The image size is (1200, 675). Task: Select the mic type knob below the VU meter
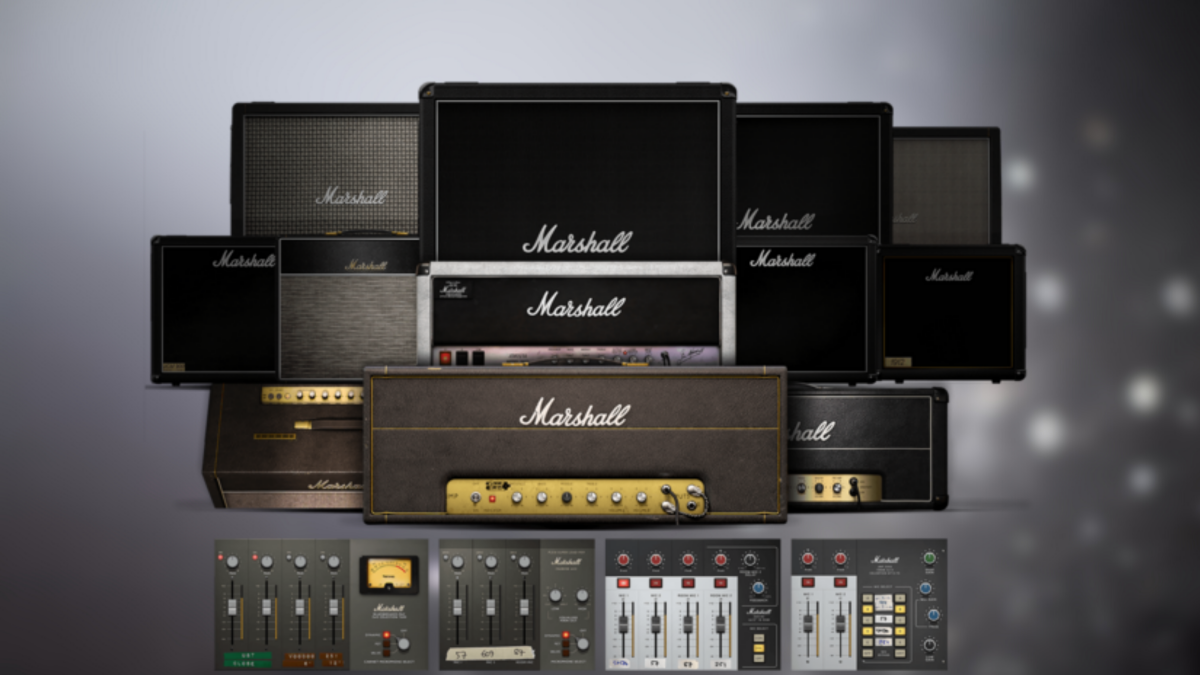[404, 644]
